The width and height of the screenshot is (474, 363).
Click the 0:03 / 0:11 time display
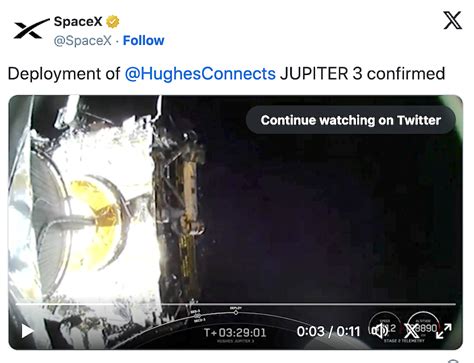pyautogui.click(x=328, y=331)
